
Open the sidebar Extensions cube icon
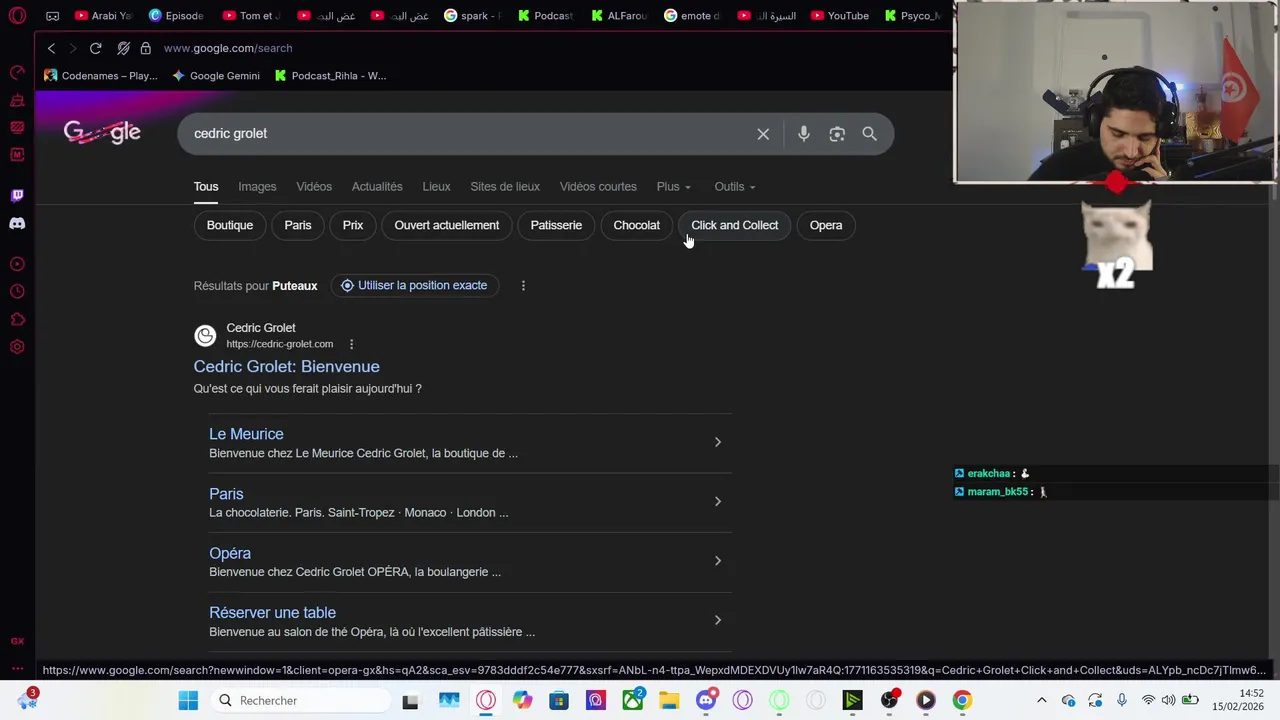point(17,320)
